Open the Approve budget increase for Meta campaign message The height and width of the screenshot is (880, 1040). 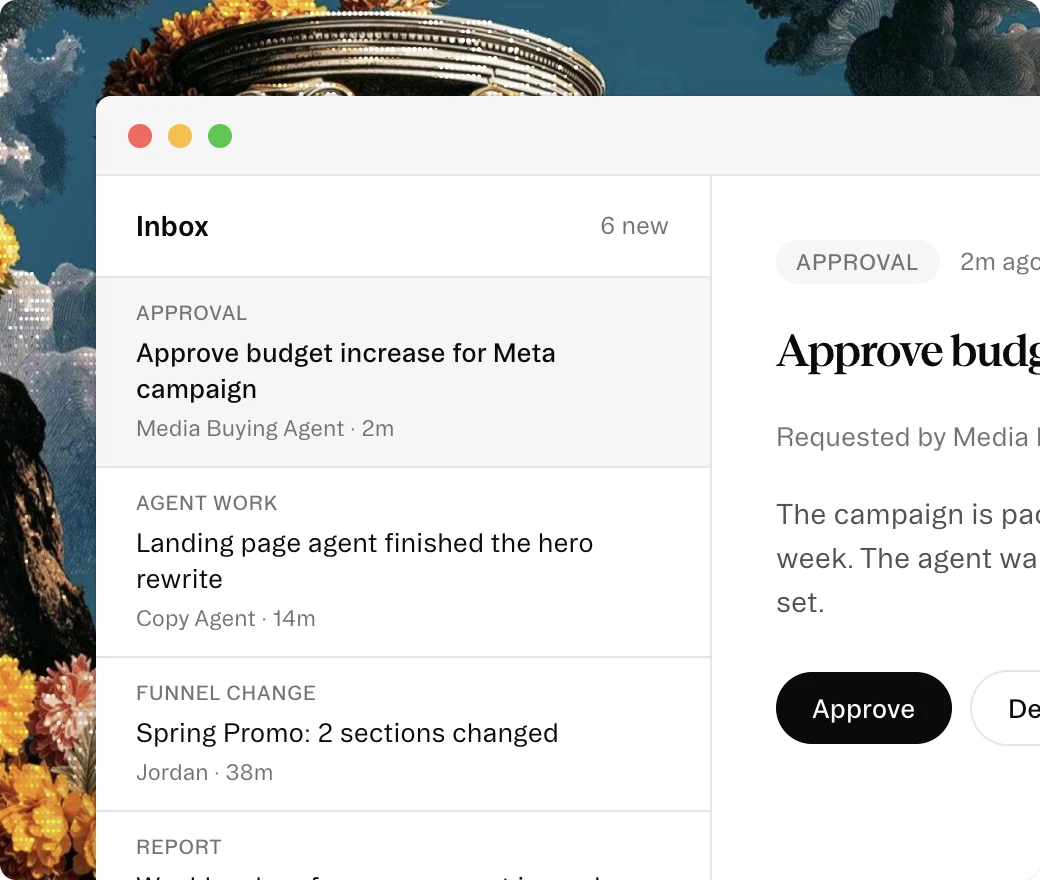click(403, 372)
